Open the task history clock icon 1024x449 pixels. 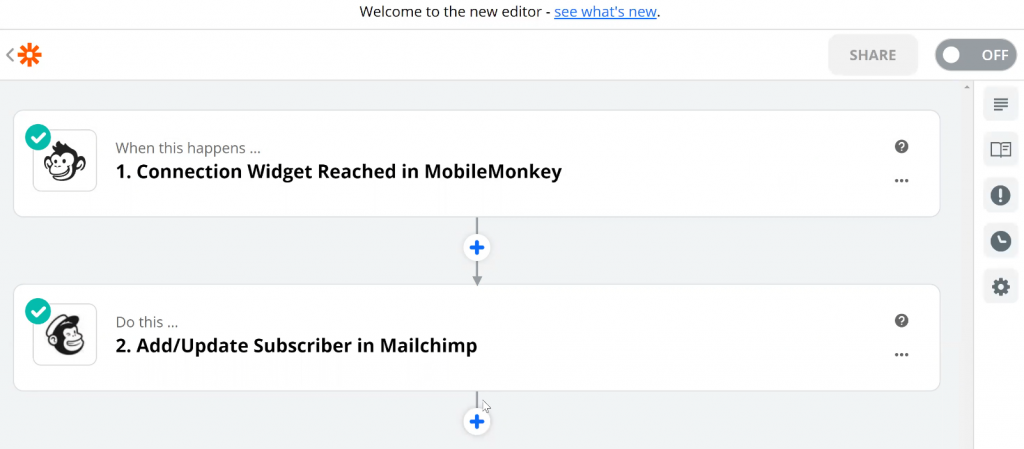pos(1000,241)
